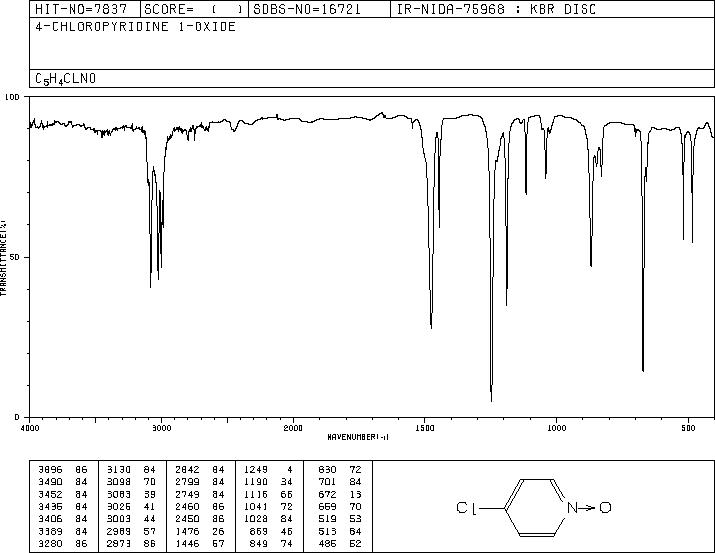Select the 2460 peak row
The image size is (715, 553).
[200, 506]
